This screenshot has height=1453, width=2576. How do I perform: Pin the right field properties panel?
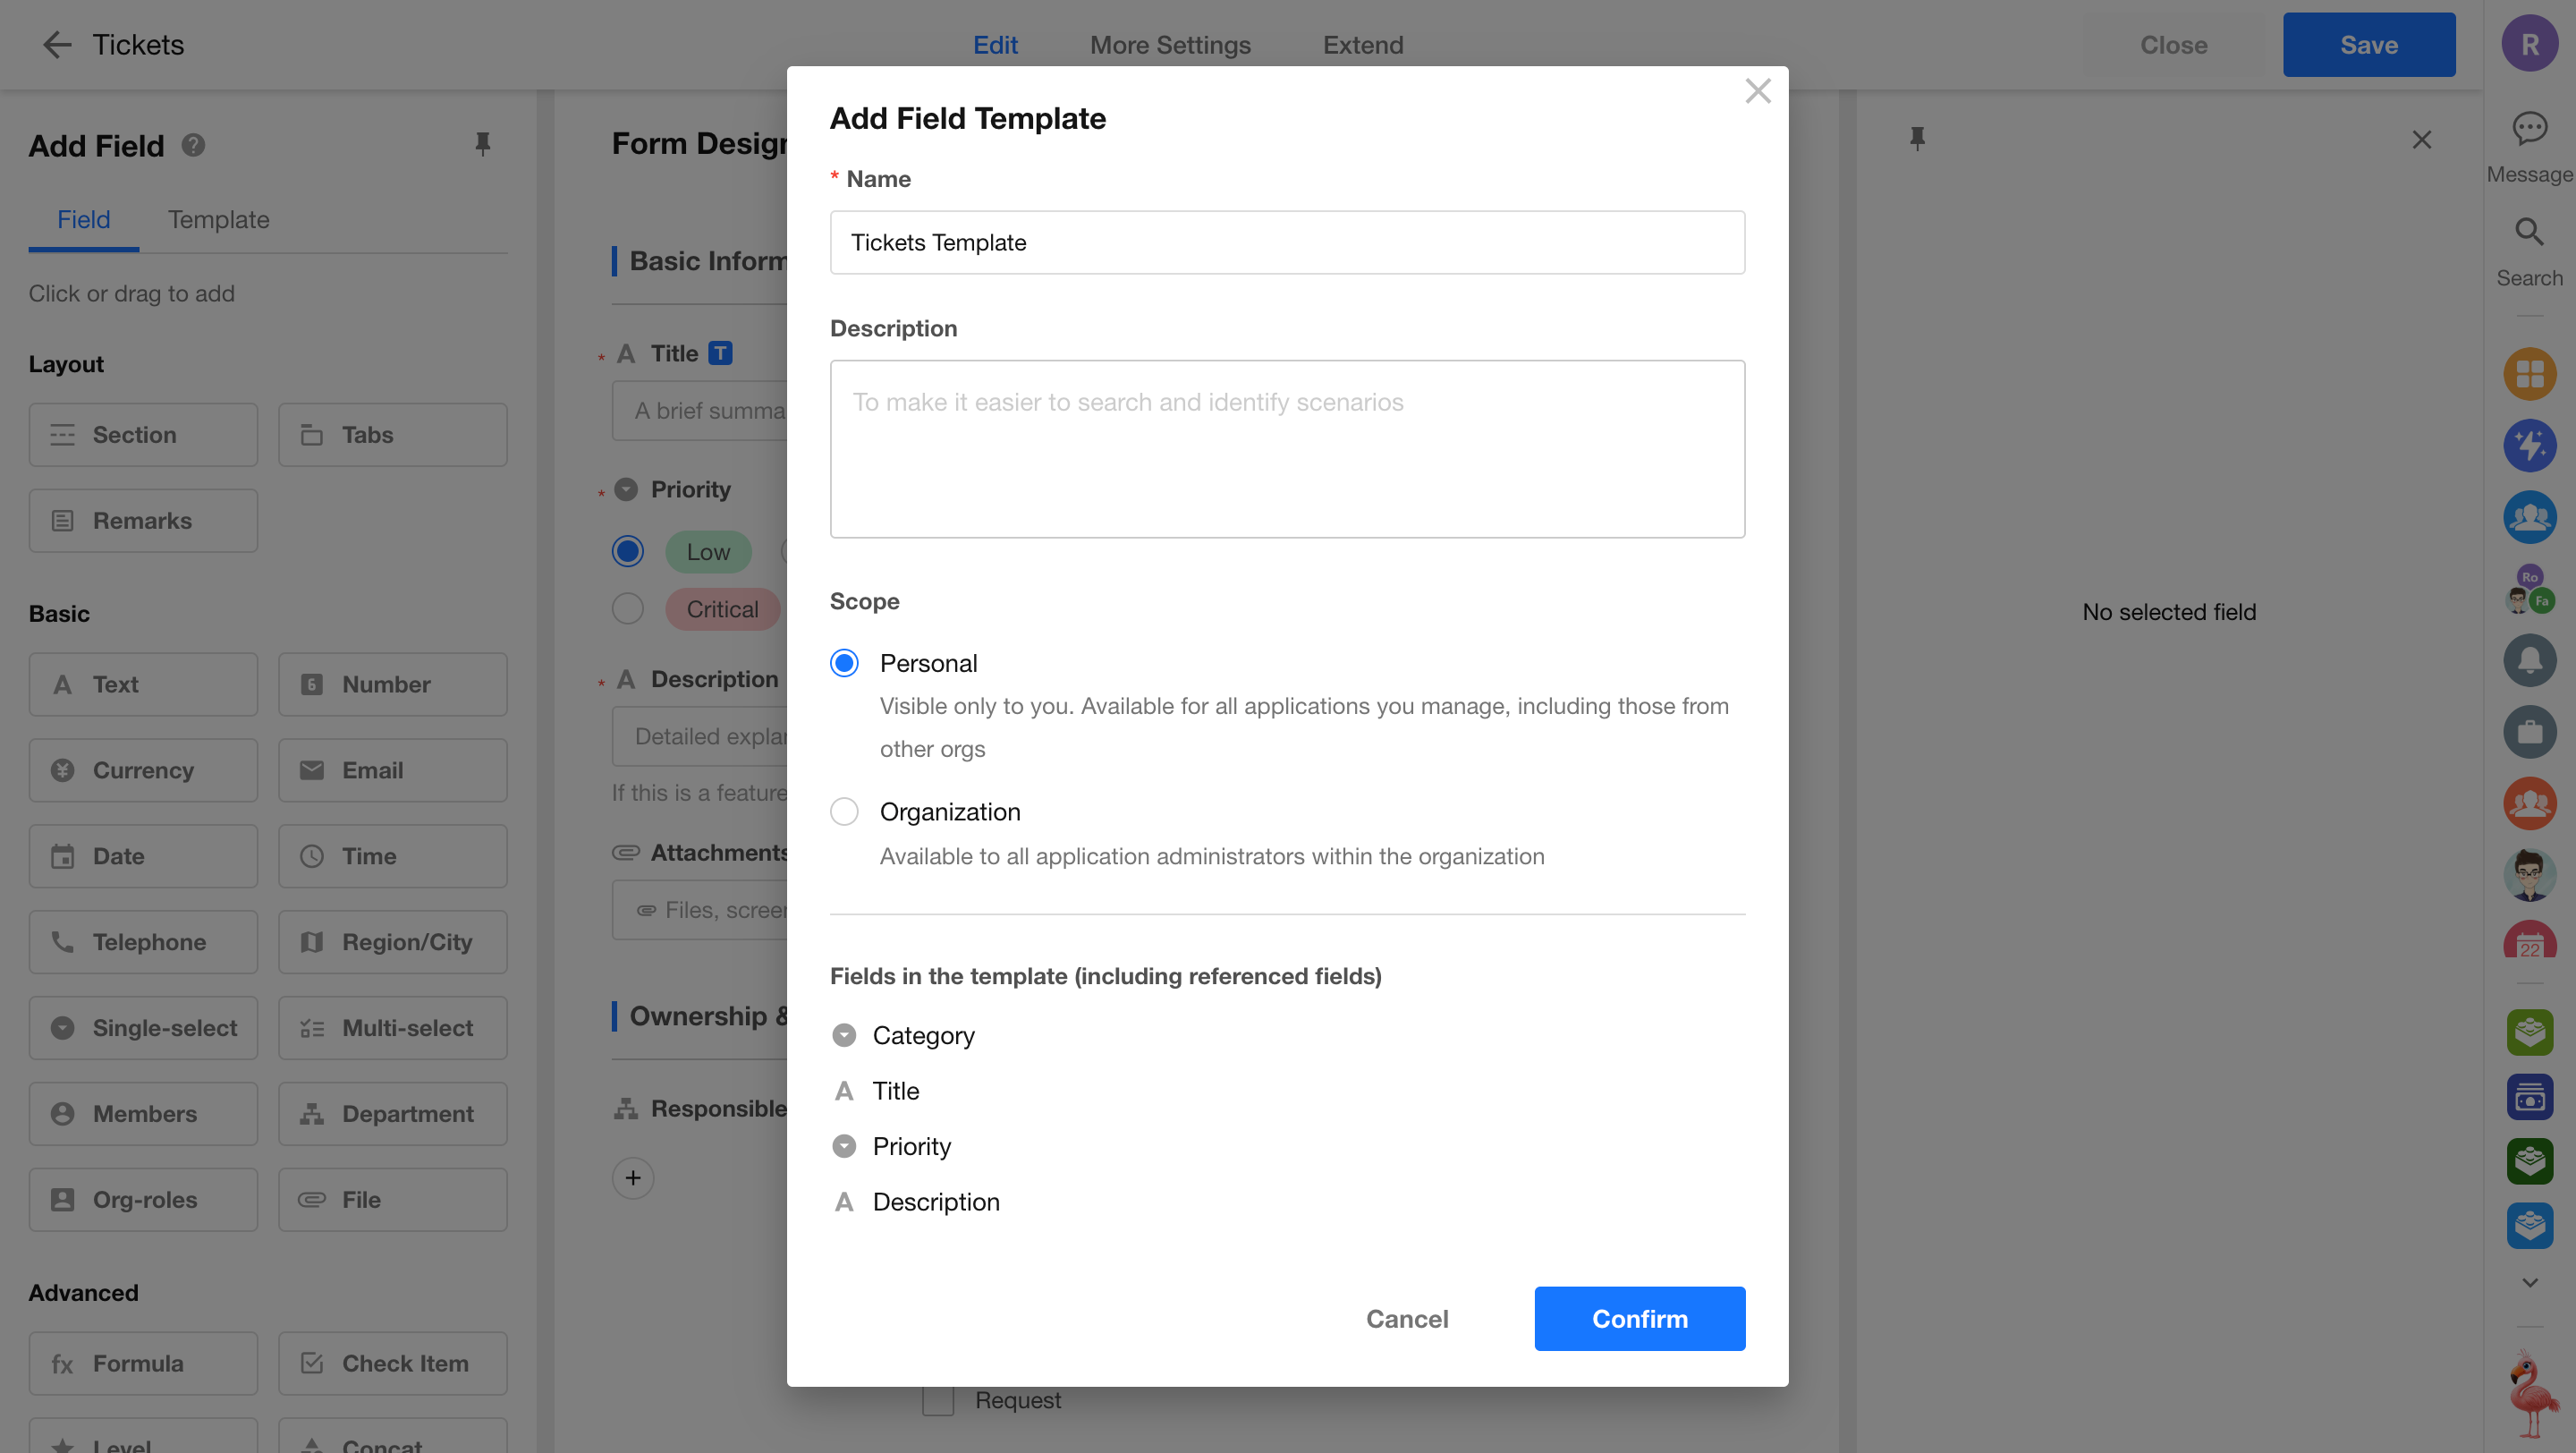coord(1917,139)
